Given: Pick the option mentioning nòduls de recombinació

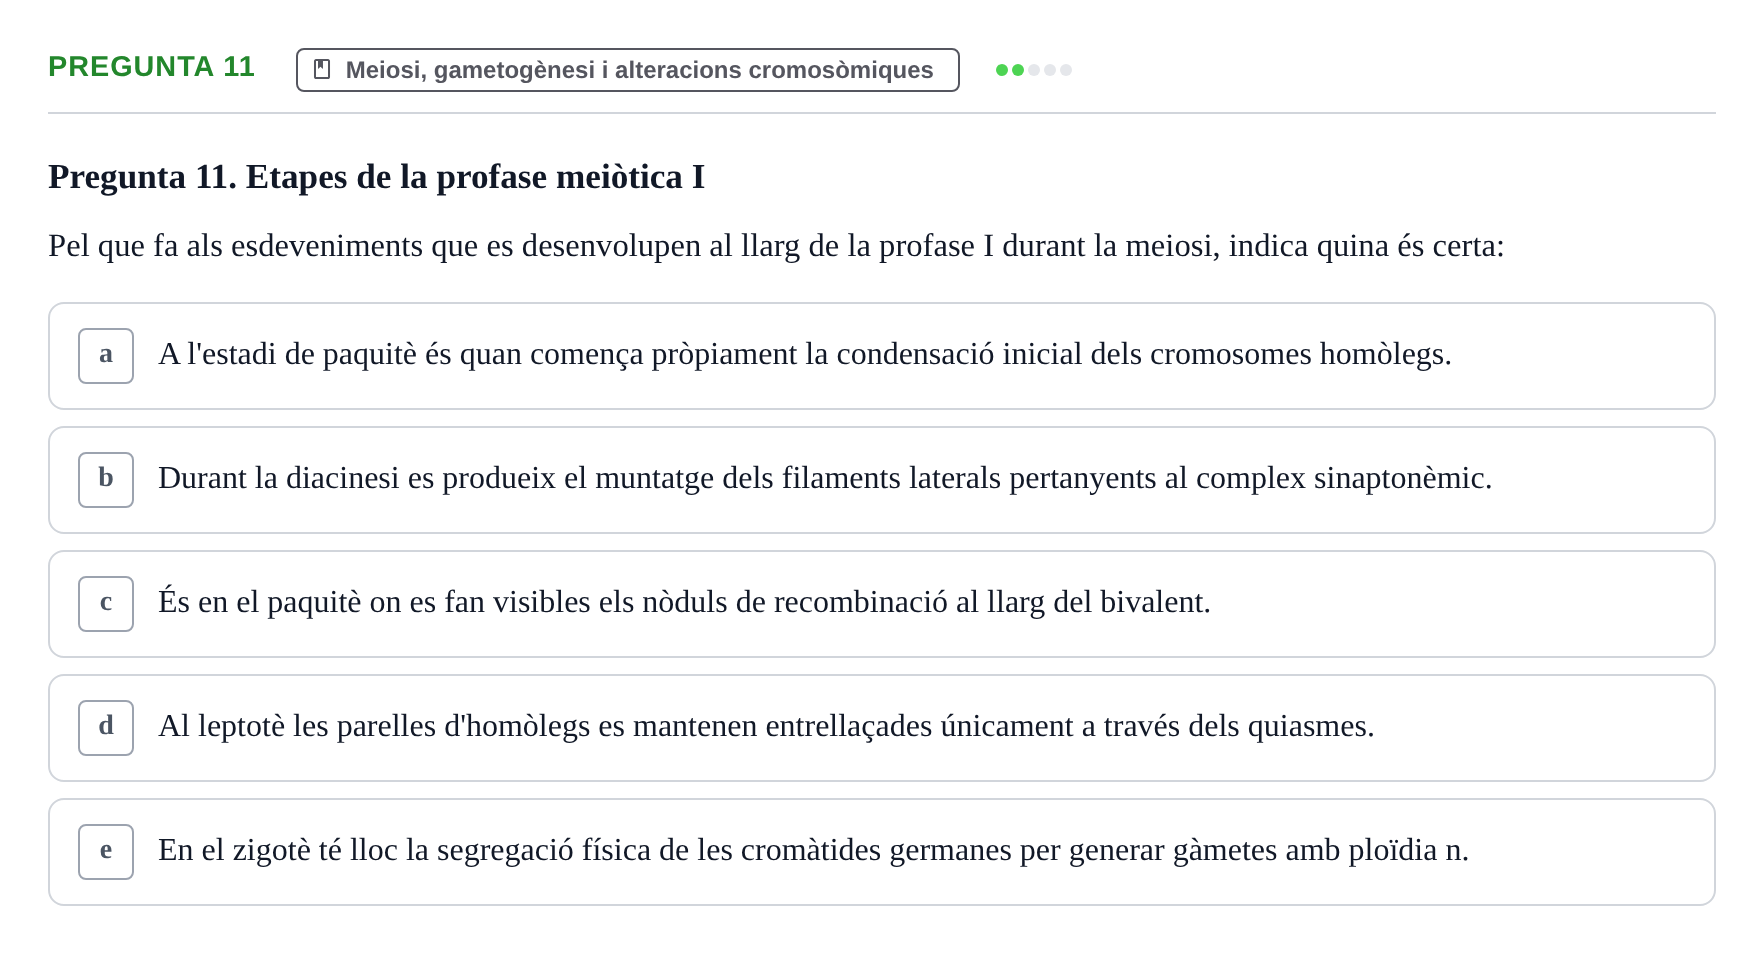Looking at the screenshot, I should click(882, 604).
